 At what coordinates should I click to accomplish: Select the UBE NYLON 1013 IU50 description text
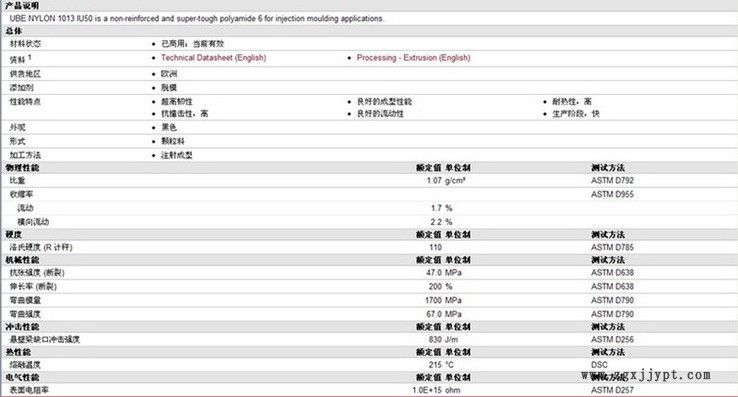(197, 18)
